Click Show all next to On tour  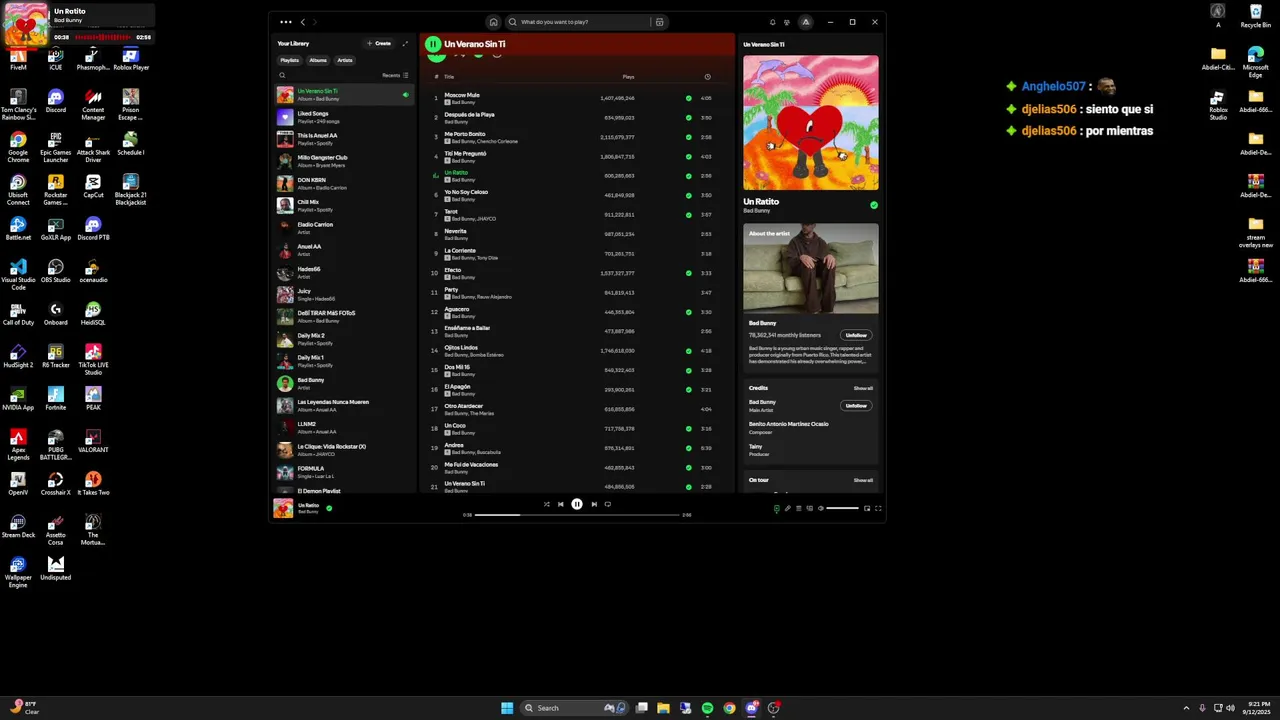pyautogui.click(x=863, y=480)
